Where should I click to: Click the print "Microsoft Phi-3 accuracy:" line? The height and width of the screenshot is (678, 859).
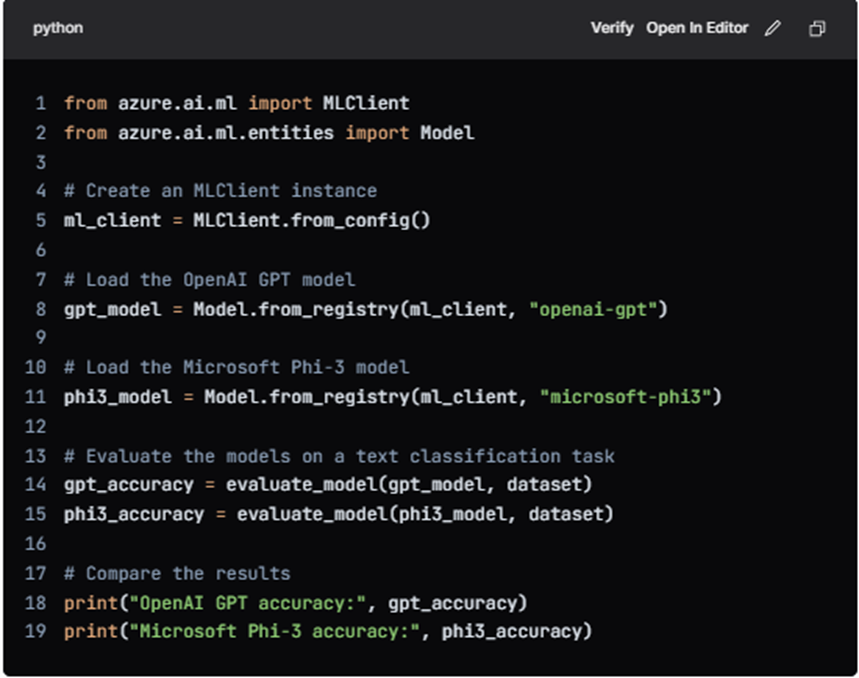[x=328, y=631]
